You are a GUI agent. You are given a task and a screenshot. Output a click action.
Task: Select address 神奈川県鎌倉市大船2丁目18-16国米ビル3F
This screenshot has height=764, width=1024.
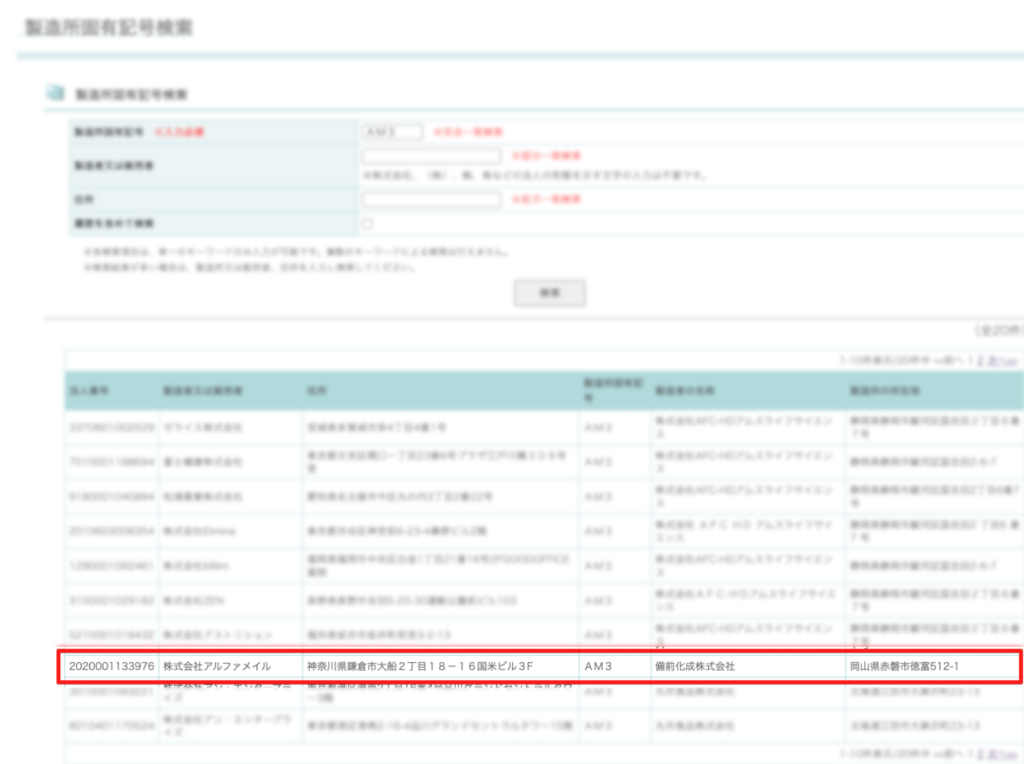click(420, 666)
